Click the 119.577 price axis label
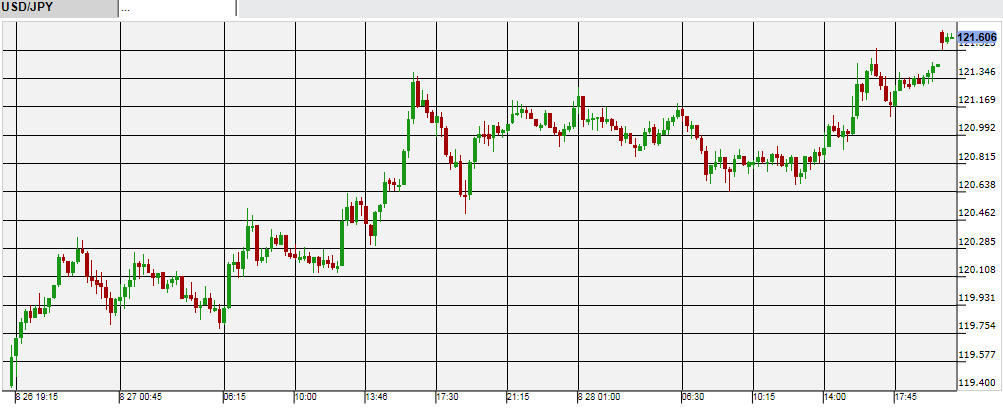This screenshot has height=415, width=1003. coord(977,355)
